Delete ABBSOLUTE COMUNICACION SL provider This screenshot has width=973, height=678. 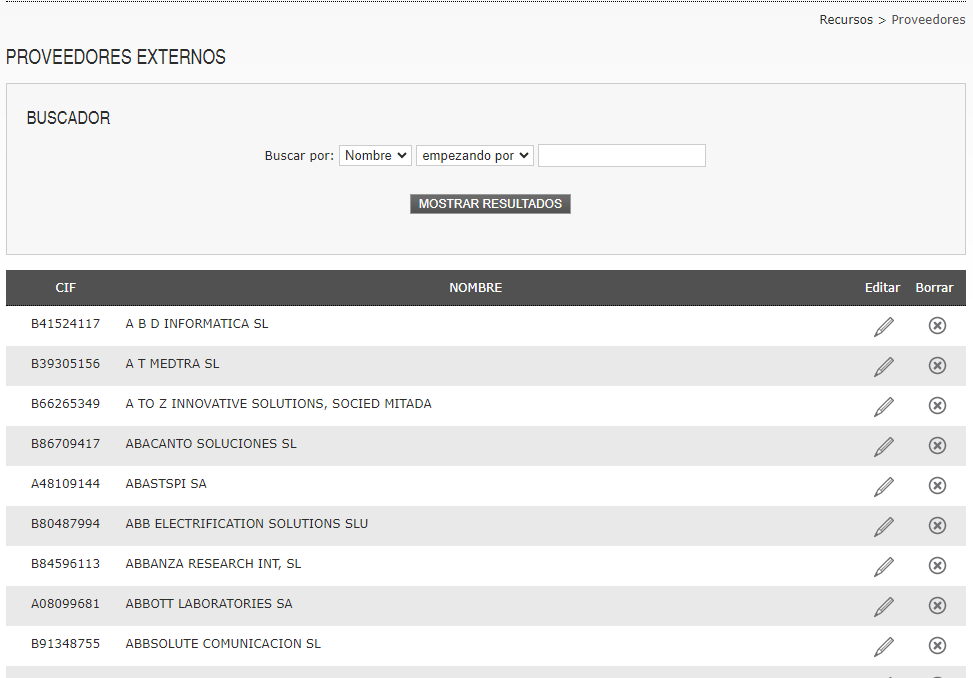pyautogui.click(x=937, y=646)
